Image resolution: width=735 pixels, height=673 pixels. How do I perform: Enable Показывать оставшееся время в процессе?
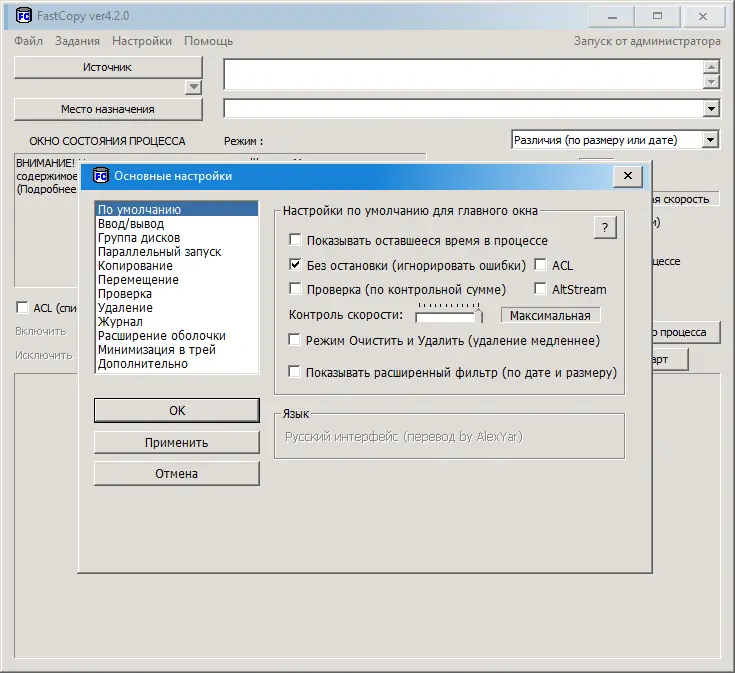coord(295,240)
